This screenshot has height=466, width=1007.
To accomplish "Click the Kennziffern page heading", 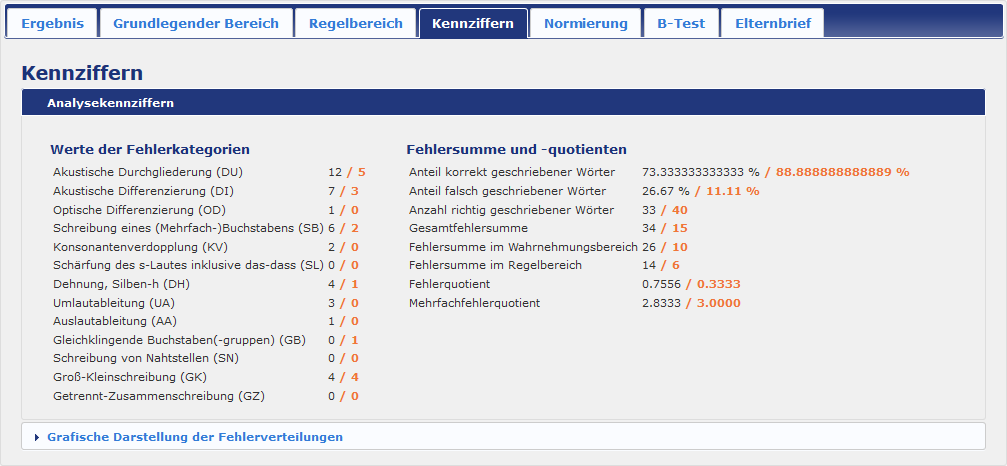I will pyautogui.click(x=82, y=73).
